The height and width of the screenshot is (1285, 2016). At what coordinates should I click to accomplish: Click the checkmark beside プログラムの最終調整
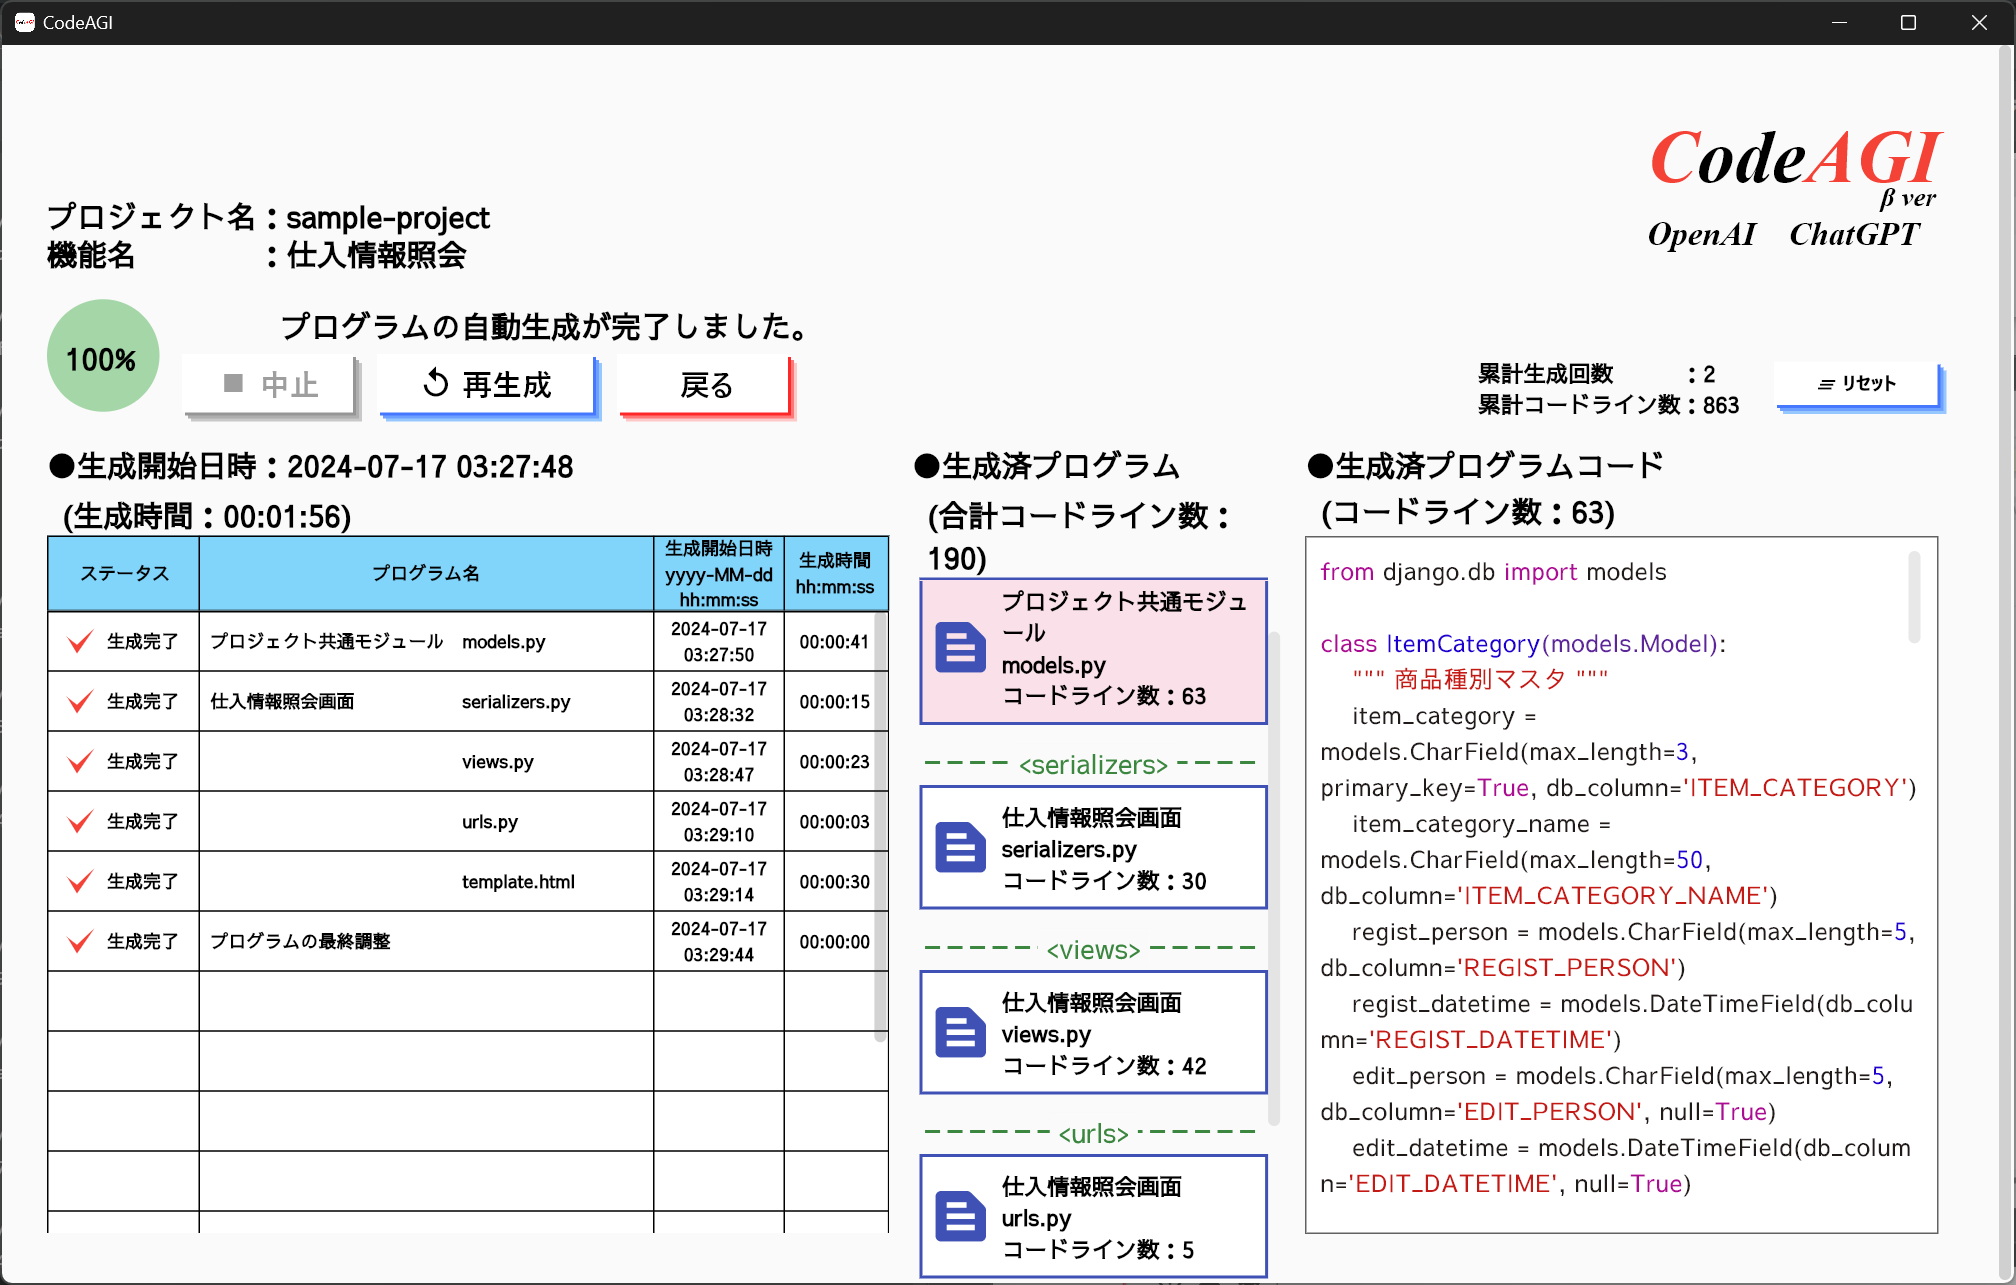pos(80,941)
